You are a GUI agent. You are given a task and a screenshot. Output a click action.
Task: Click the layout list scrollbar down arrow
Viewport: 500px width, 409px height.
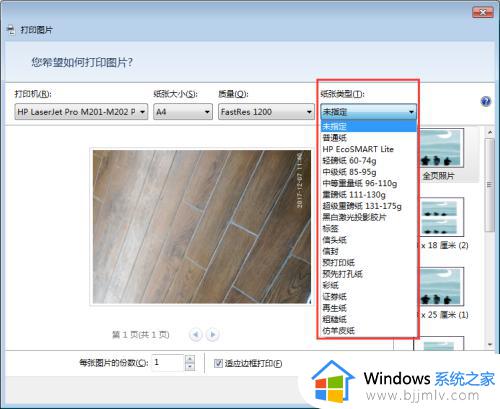point(490,344)
